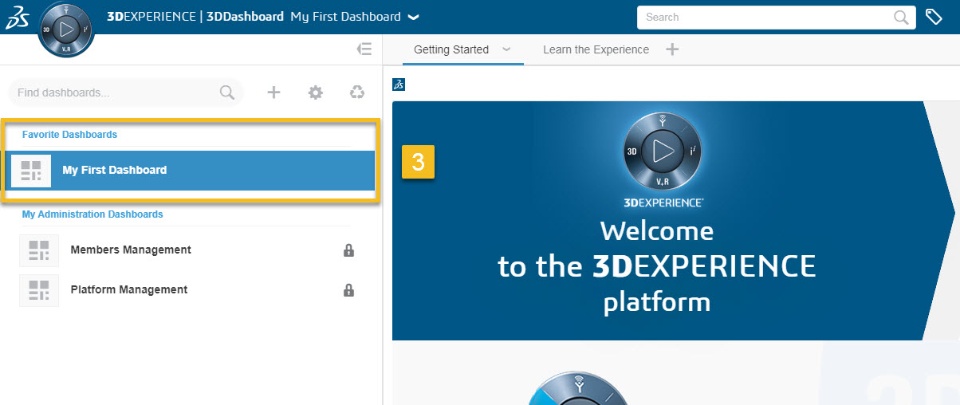Expand My First Dashboard title dropdown
The height and width of the screenshot is (405, 960).
(414, 18)
